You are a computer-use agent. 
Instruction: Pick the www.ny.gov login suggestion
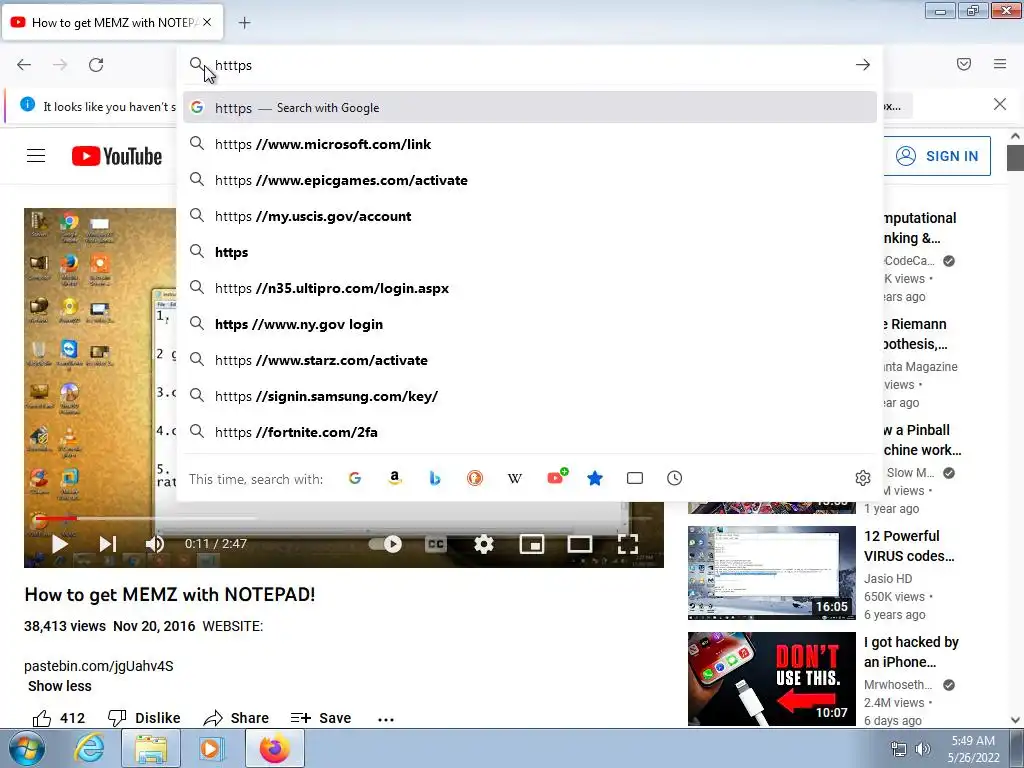[530, 324]
